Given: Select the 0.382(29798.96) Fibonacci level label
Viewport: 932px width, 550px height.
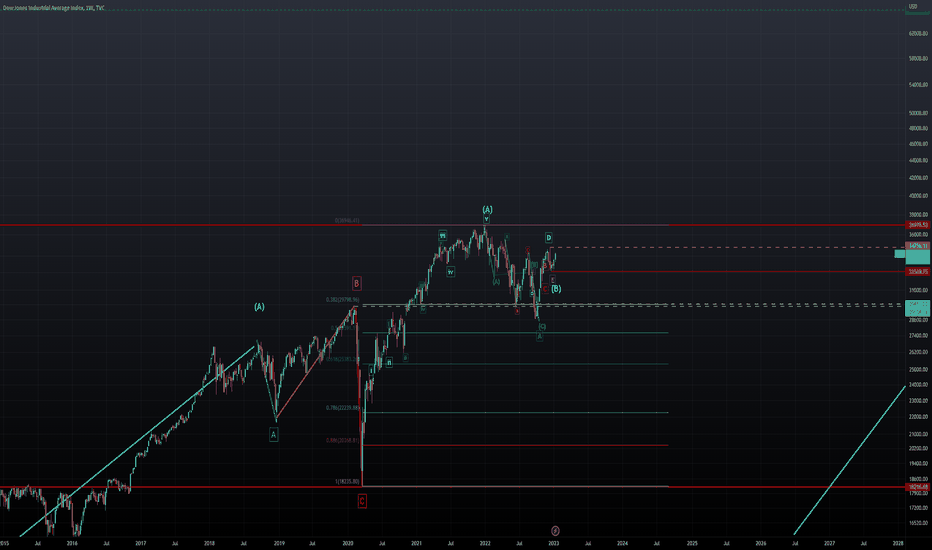Looking at the screenshot, I should 342,300.
